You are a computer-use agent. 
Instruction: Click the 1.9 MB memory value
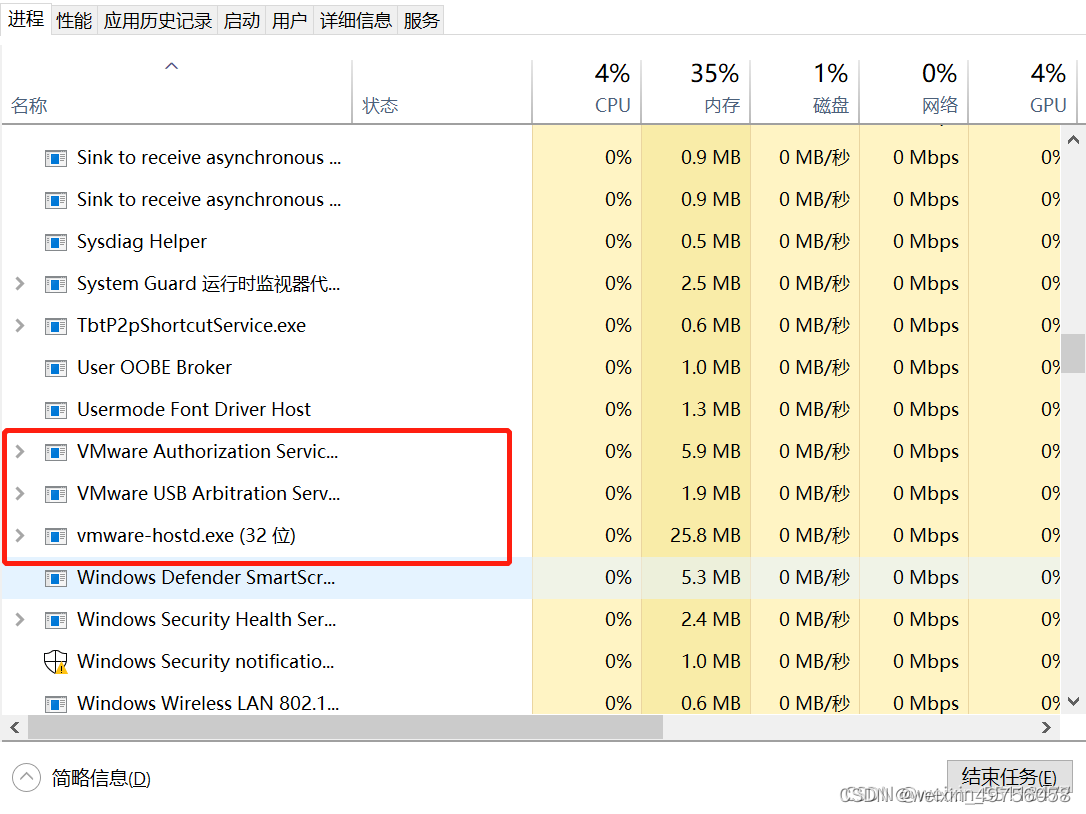(711, 493)
